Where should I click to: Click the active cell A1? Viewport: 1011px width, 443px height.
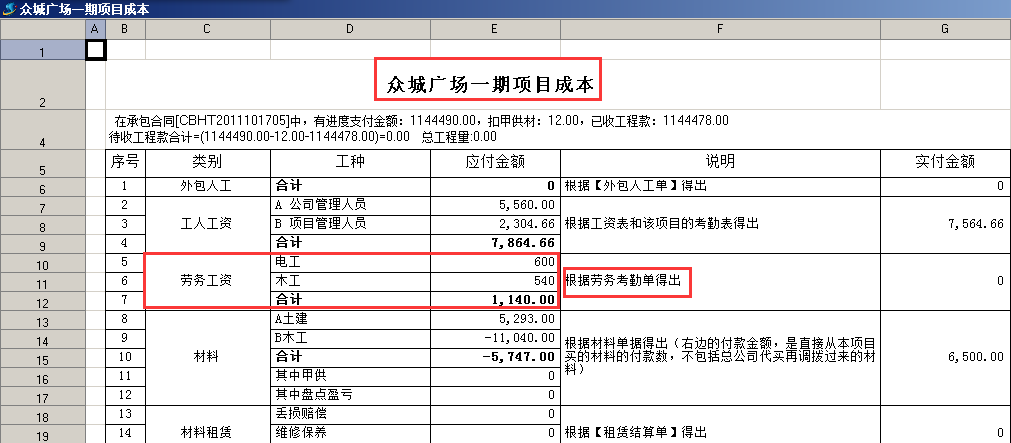(95, 49)
